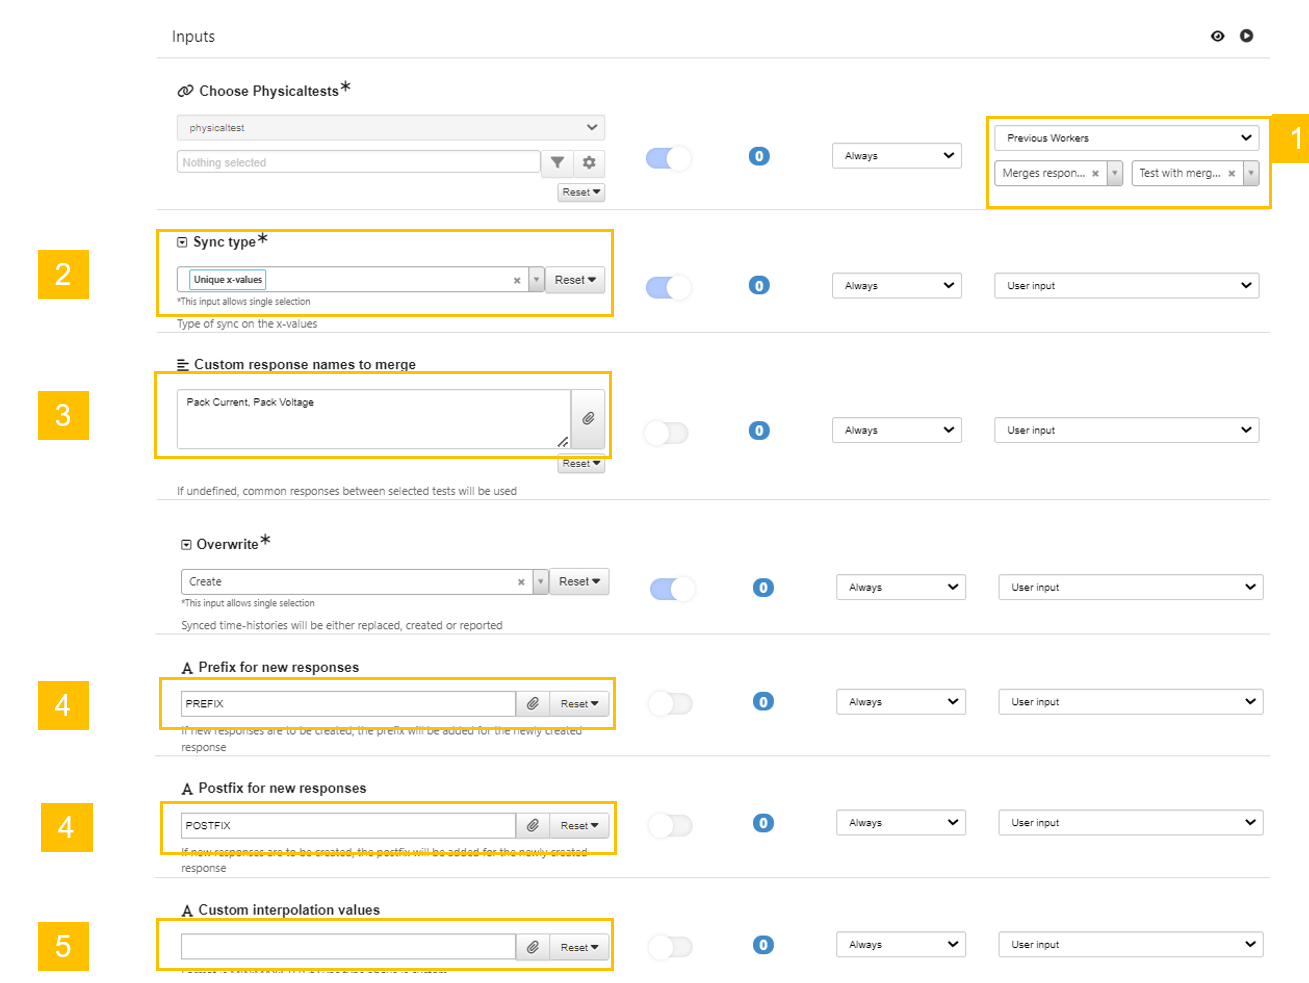
Task: Remove the Merges respon... worker tag
Action: click(1095, 173)
